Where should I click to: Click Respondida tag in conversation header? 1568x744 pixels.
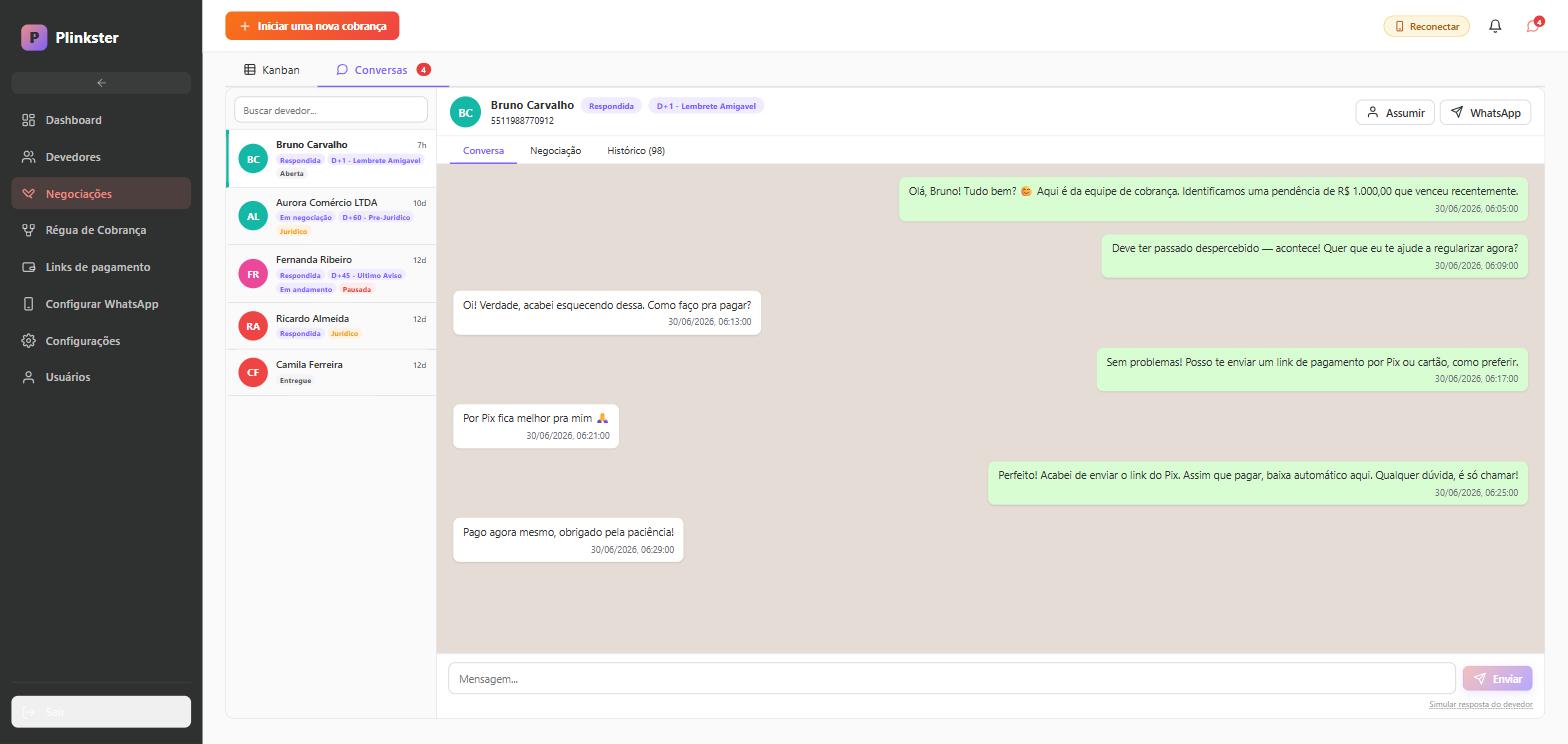click(x=611, y=105)
